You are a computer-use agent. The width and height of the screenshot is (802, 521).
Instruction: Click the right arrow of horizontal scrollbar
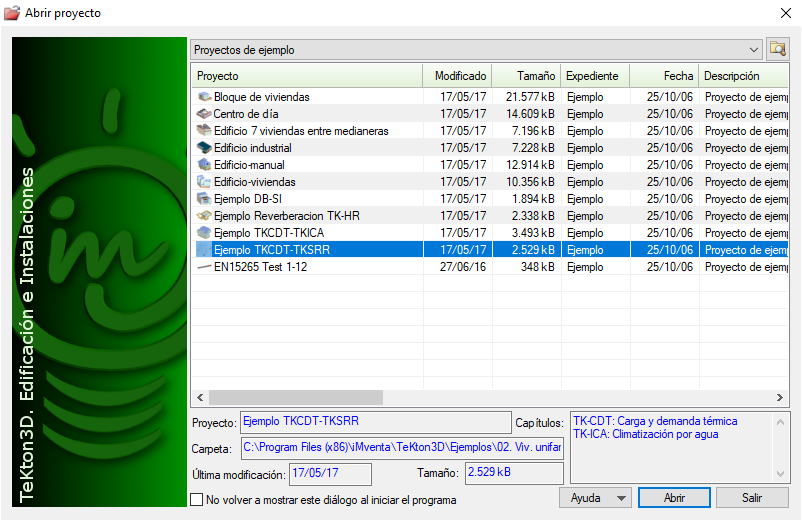click(x=779, y=397)
